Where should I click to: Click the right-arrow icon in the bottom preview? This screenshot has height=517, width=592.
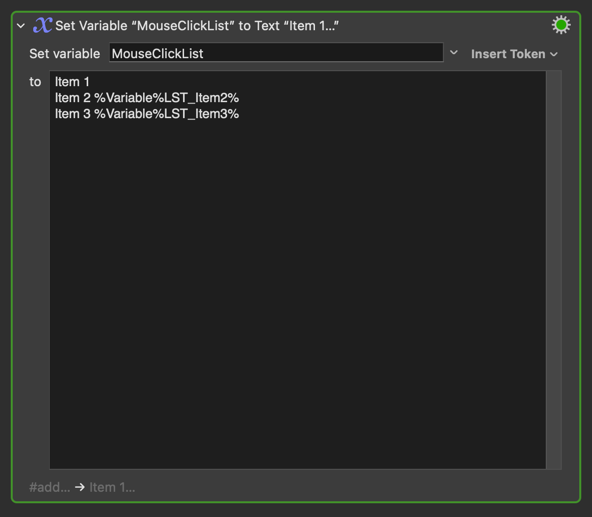(80, 487)
